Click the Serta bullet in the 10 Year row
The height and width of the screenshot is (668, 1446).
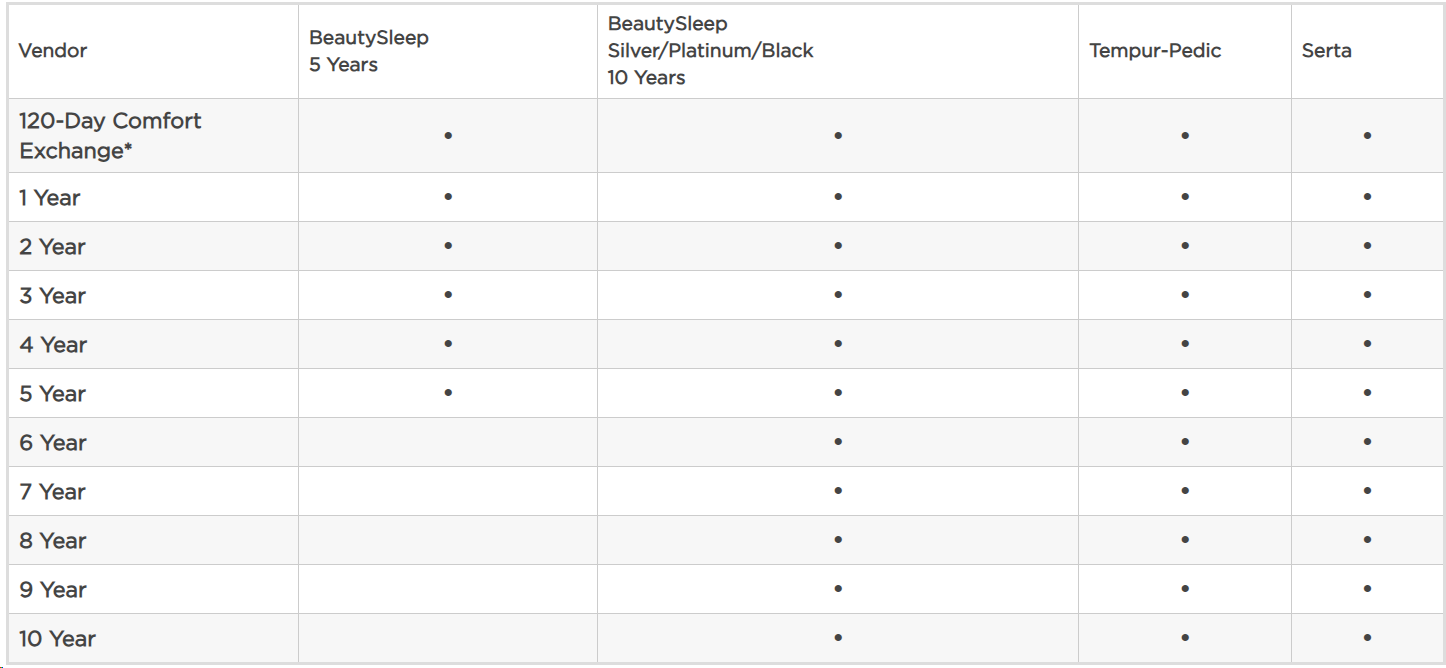1367,638
